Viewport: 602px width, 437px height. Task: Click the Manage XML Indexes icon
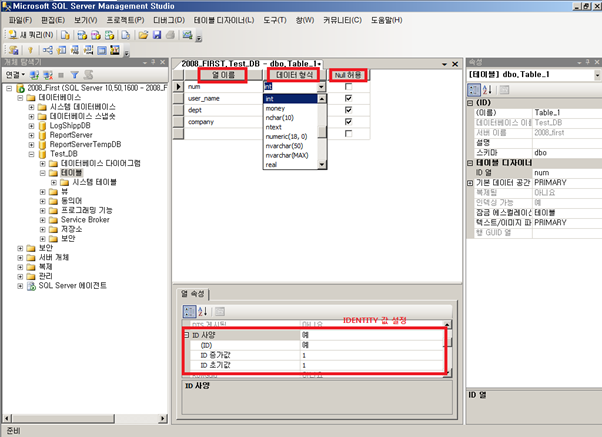88,50
